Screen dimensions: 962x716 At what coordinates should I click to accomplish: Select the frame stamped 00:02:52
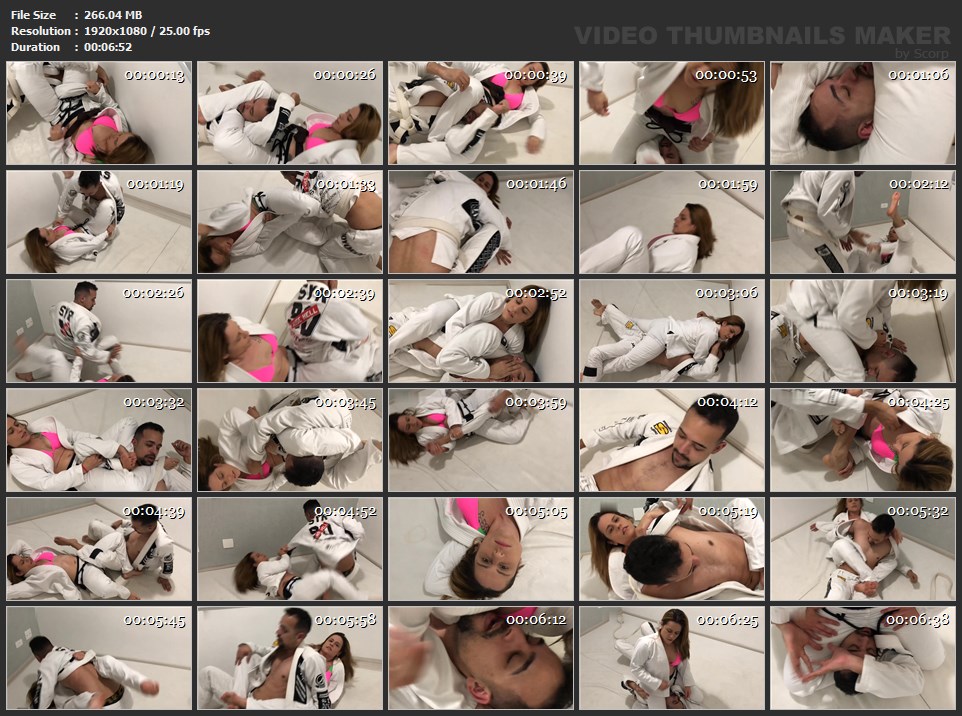(481, 331)
